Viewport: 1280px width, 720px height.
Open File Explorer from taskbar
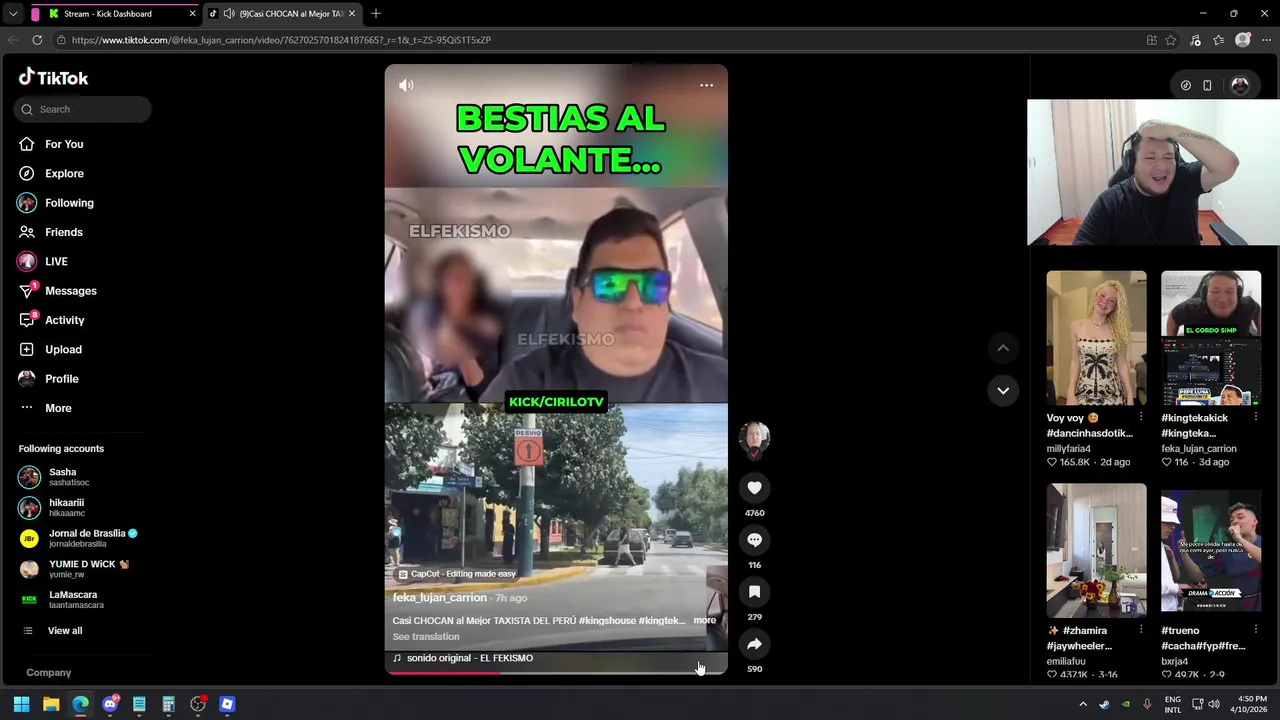coord(51,704)
